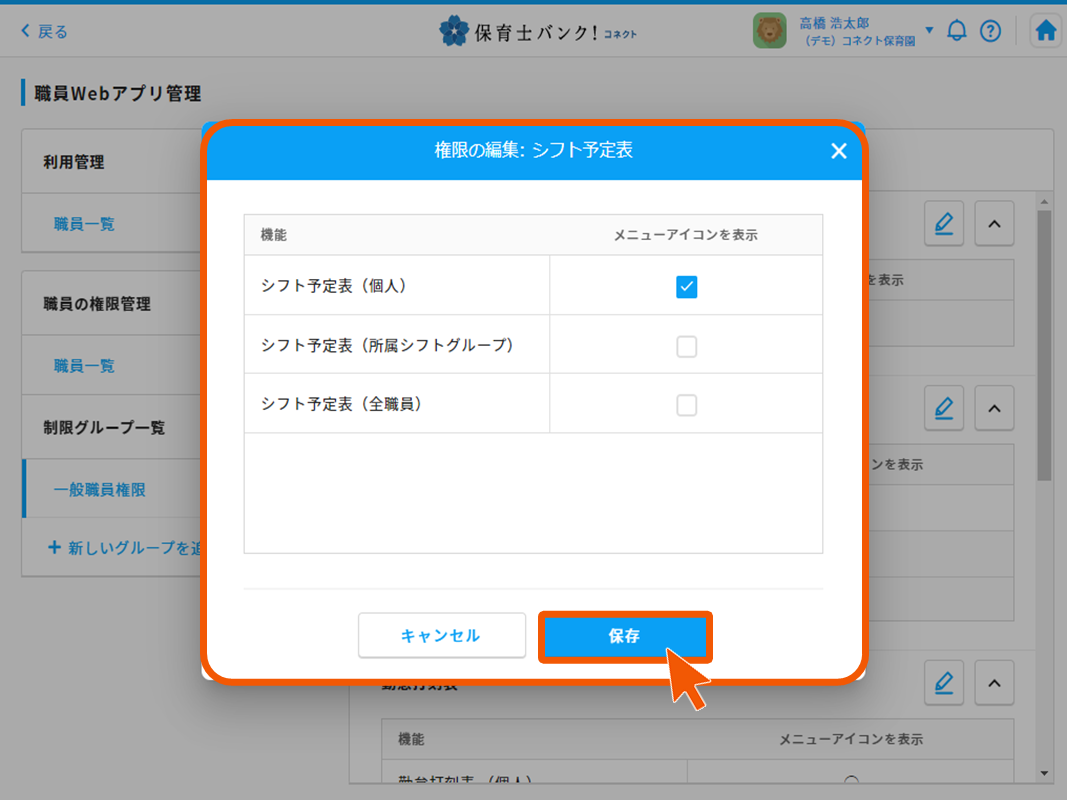Collapse the topmost section with chevron

coord(993,224)
